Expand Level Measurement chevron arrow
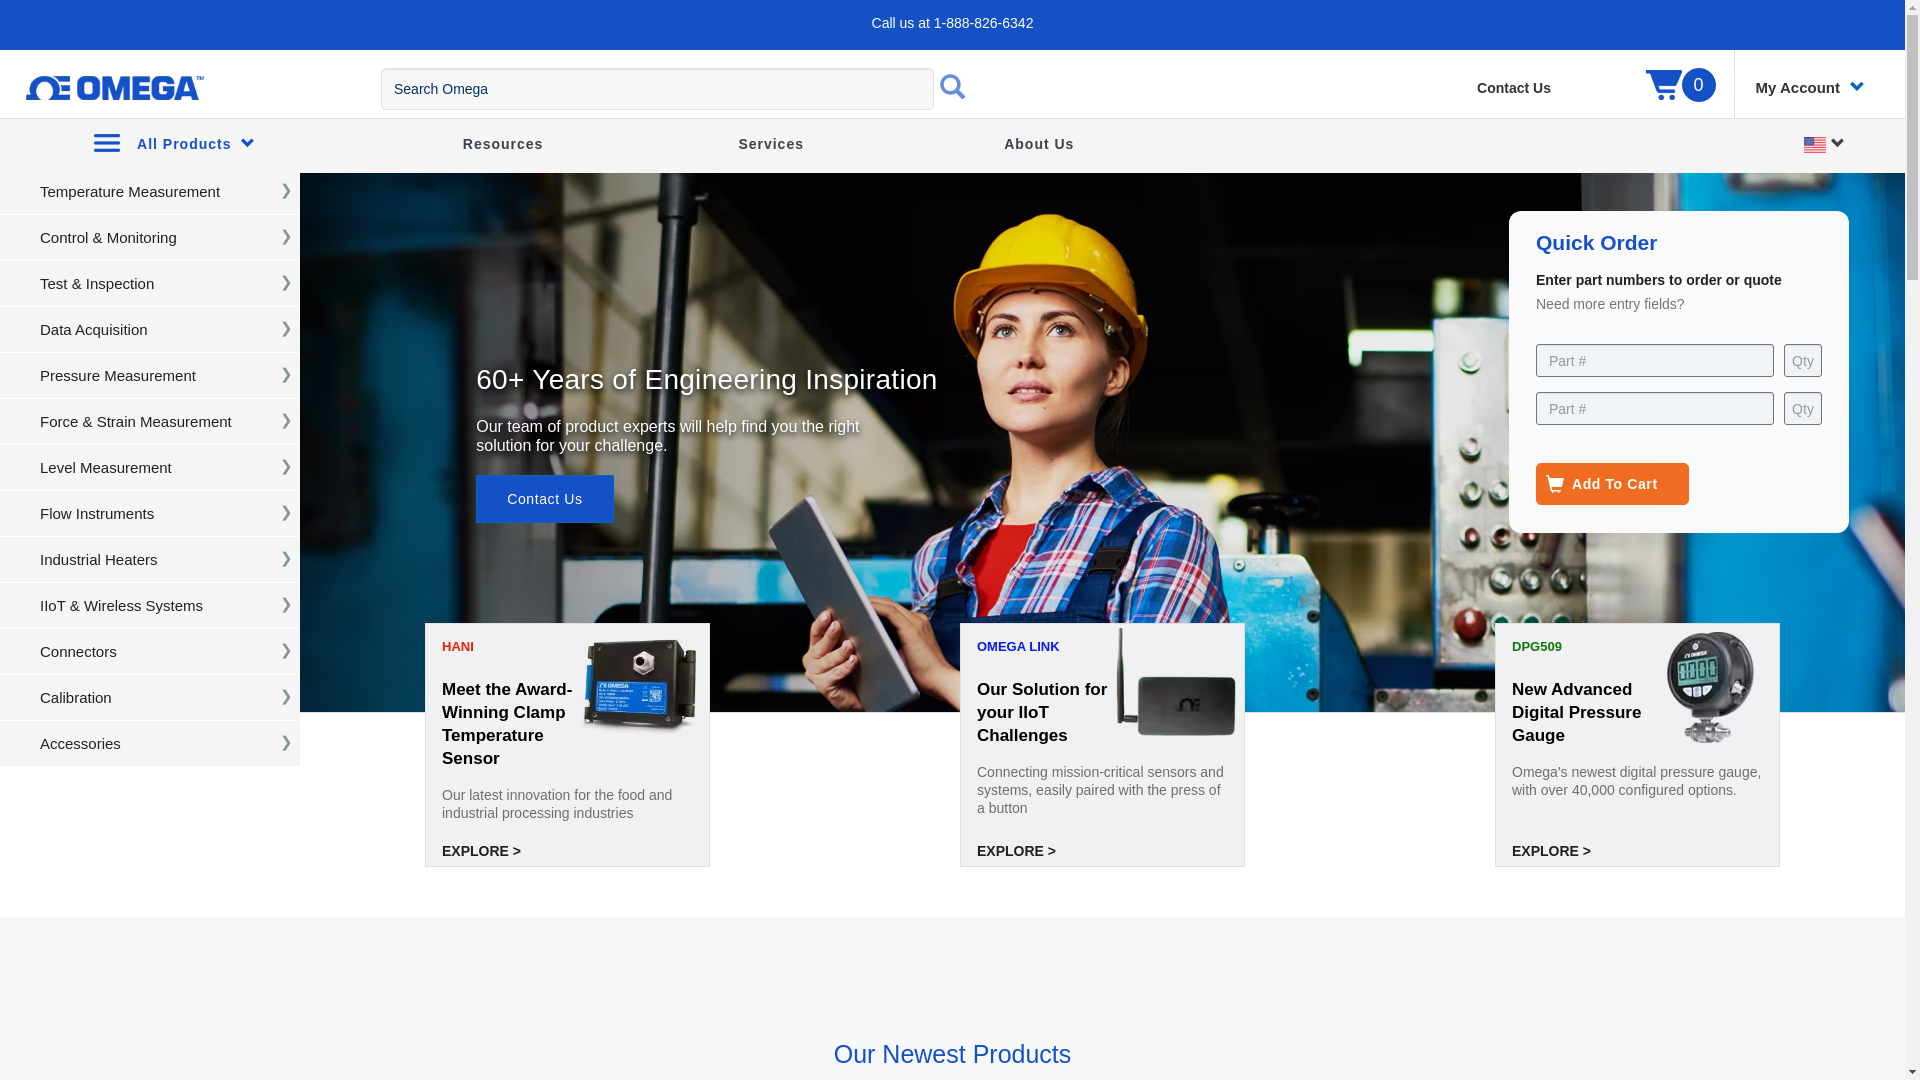1920x1080 pixels. (286, 467)
